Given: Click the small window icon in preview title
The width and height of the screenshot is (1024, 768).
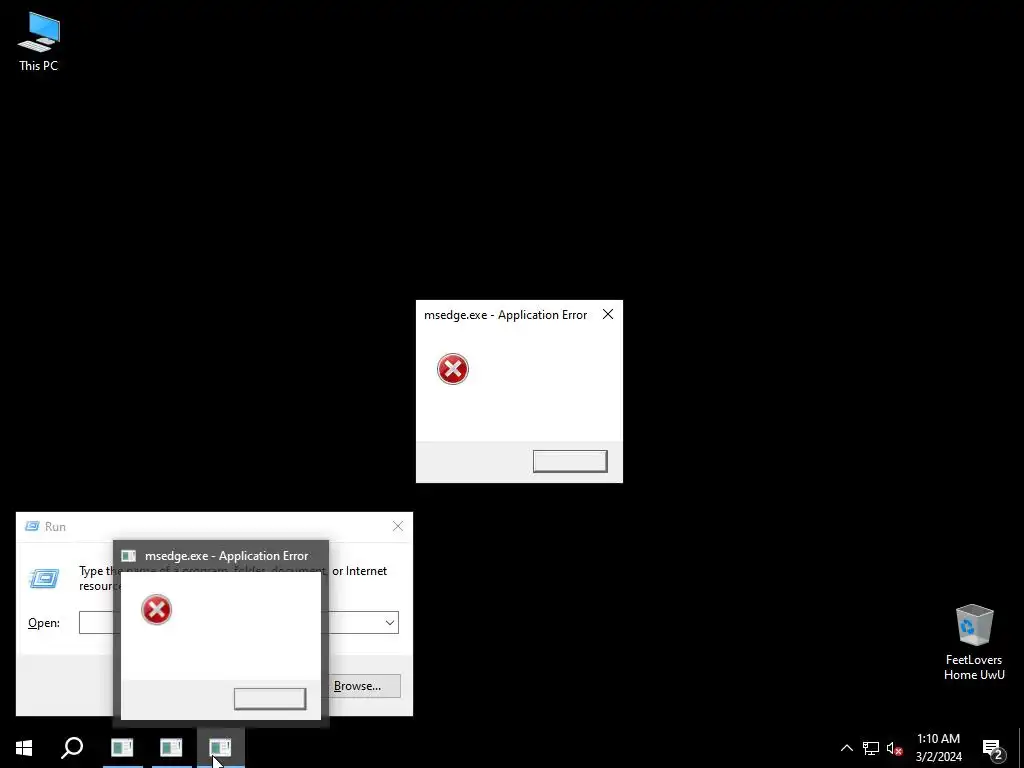Looking at the screenshot, I should coord(129,556).
